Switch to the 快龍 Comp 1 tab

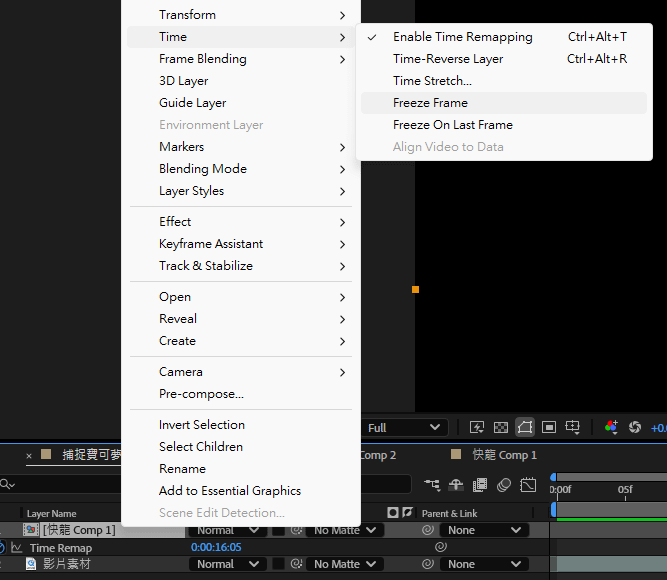[x=504, y=455]
